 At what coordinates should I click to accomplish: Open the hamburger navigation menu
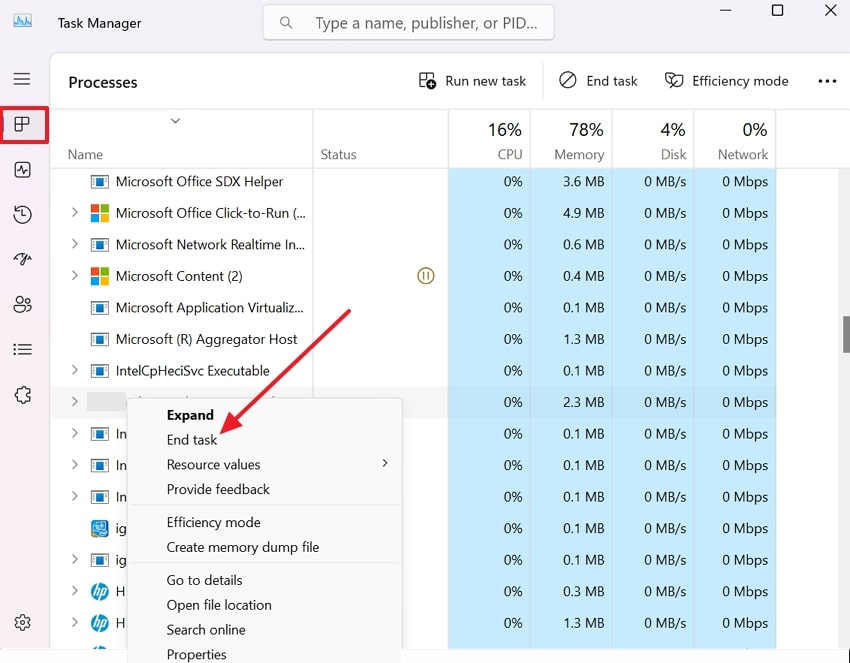[22, 79]
